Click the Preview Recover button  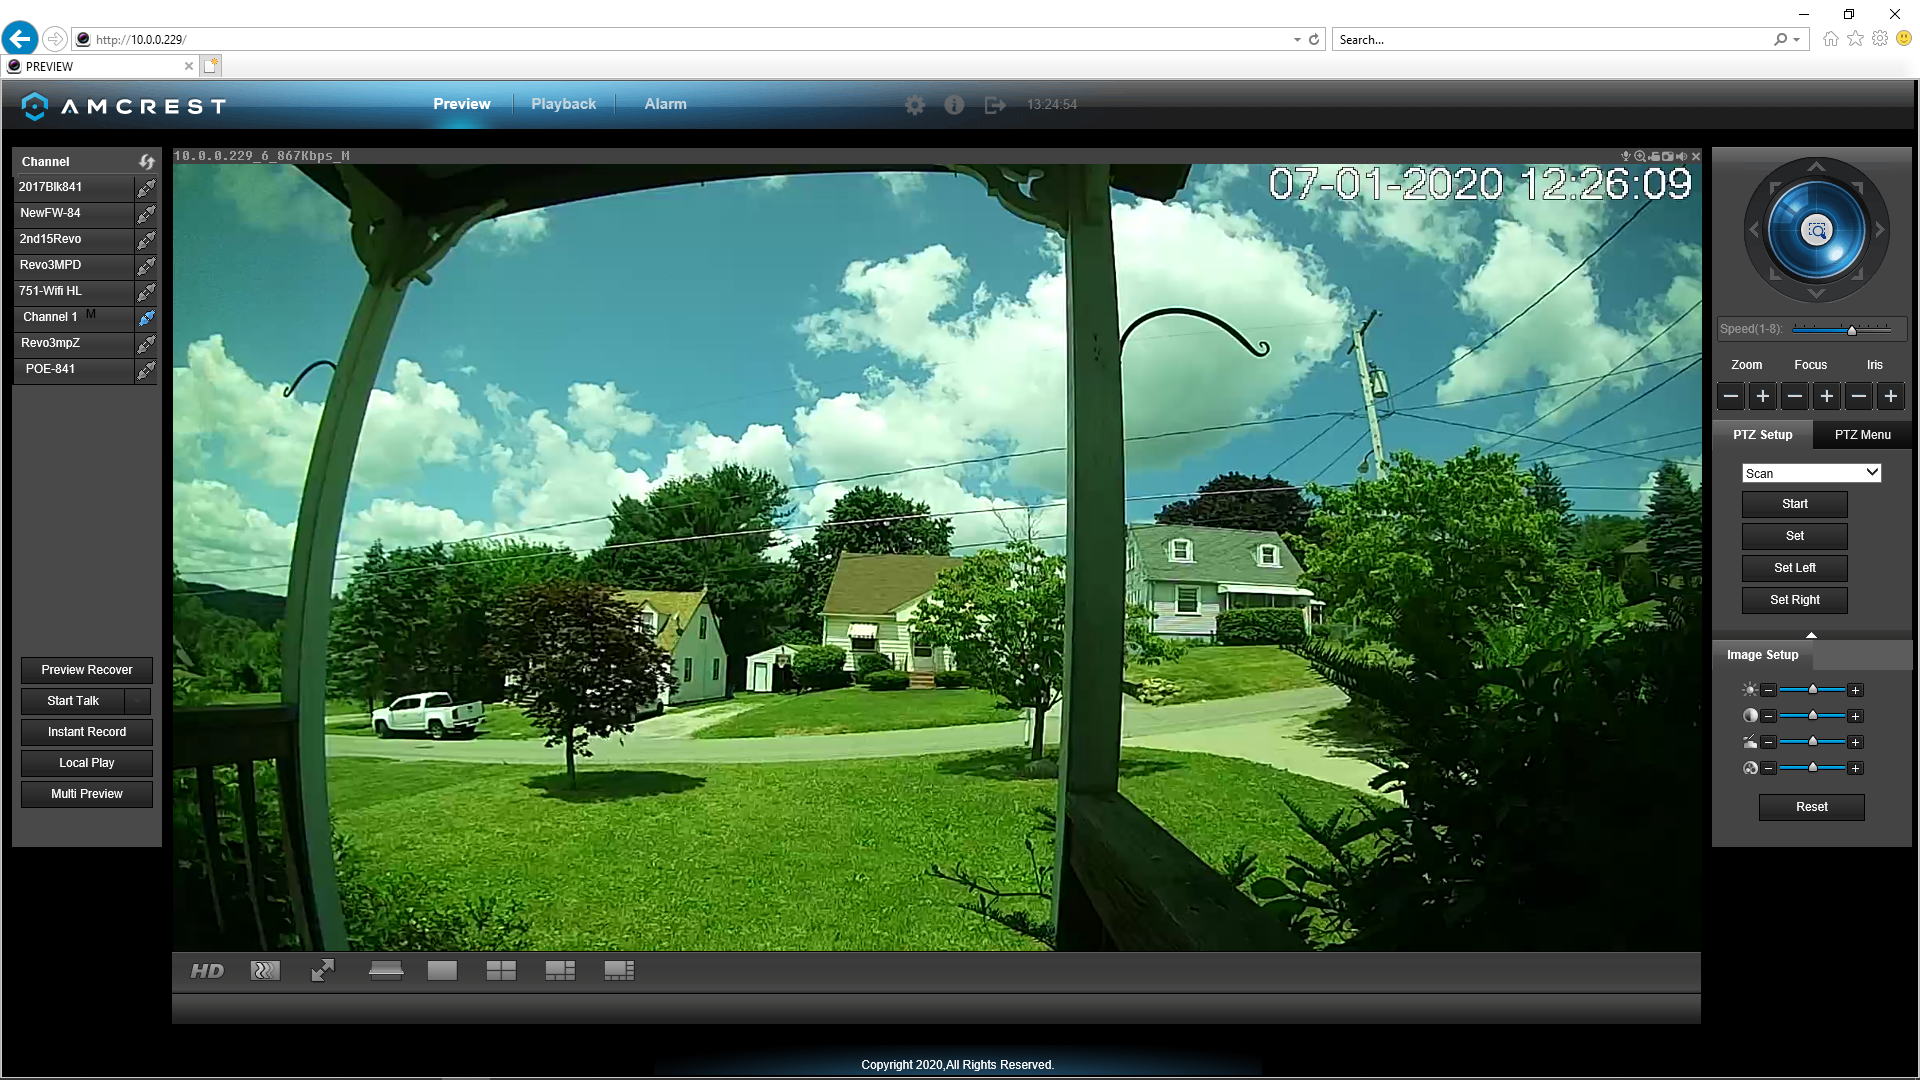click(87, 670)
